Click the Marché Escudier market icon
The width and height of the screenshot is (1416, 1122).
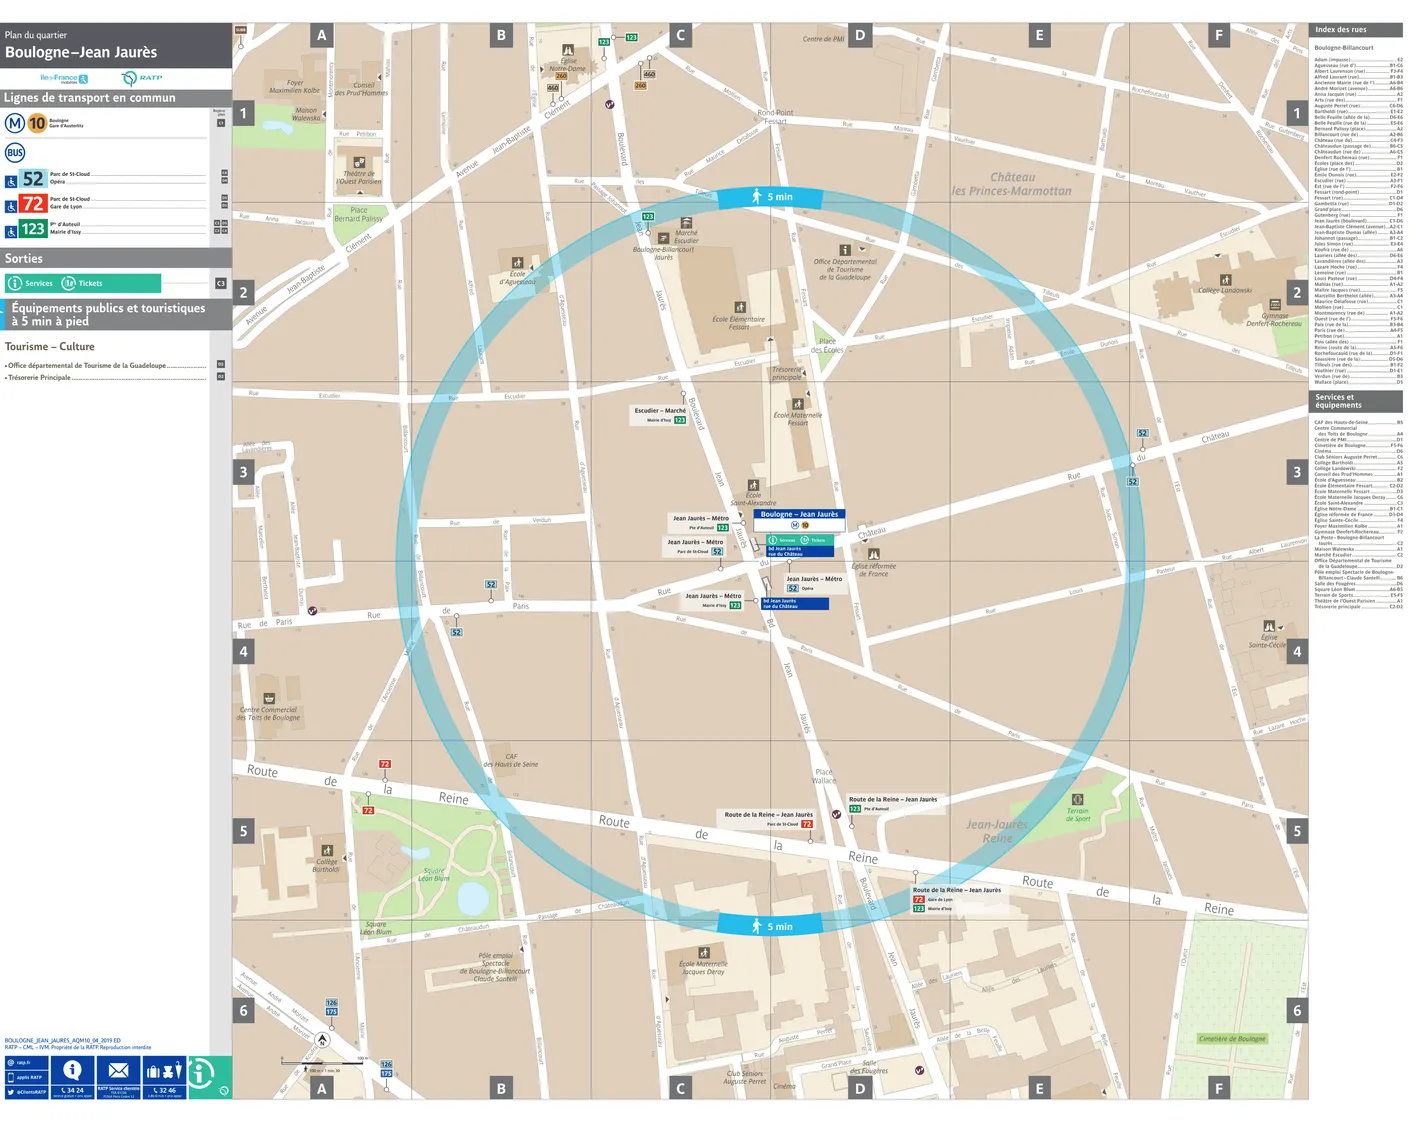click(686, 223)
